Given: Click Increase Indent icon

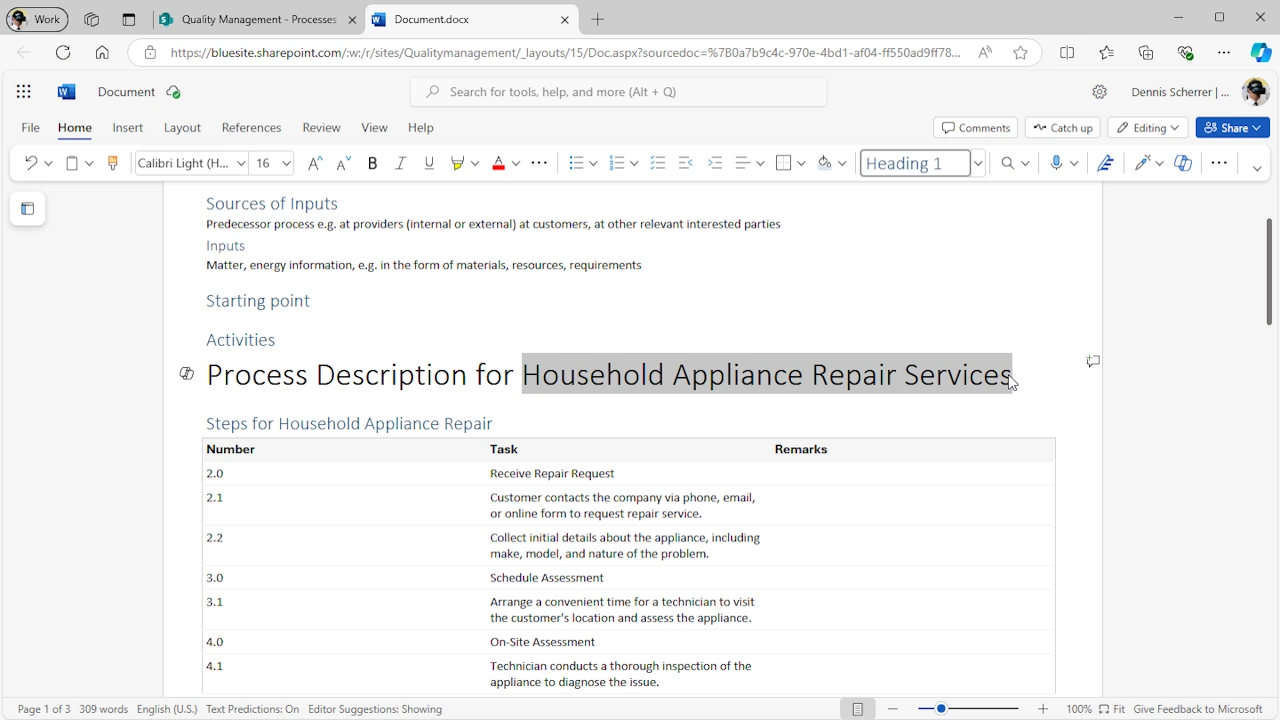Looking at the screenshot, I should coord(714,163).
